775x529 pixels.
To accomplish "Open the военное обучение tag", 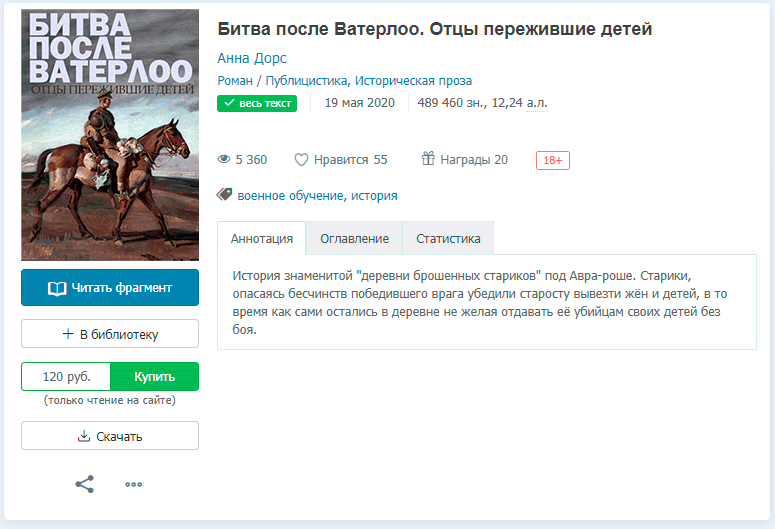I will coord(290,196).
